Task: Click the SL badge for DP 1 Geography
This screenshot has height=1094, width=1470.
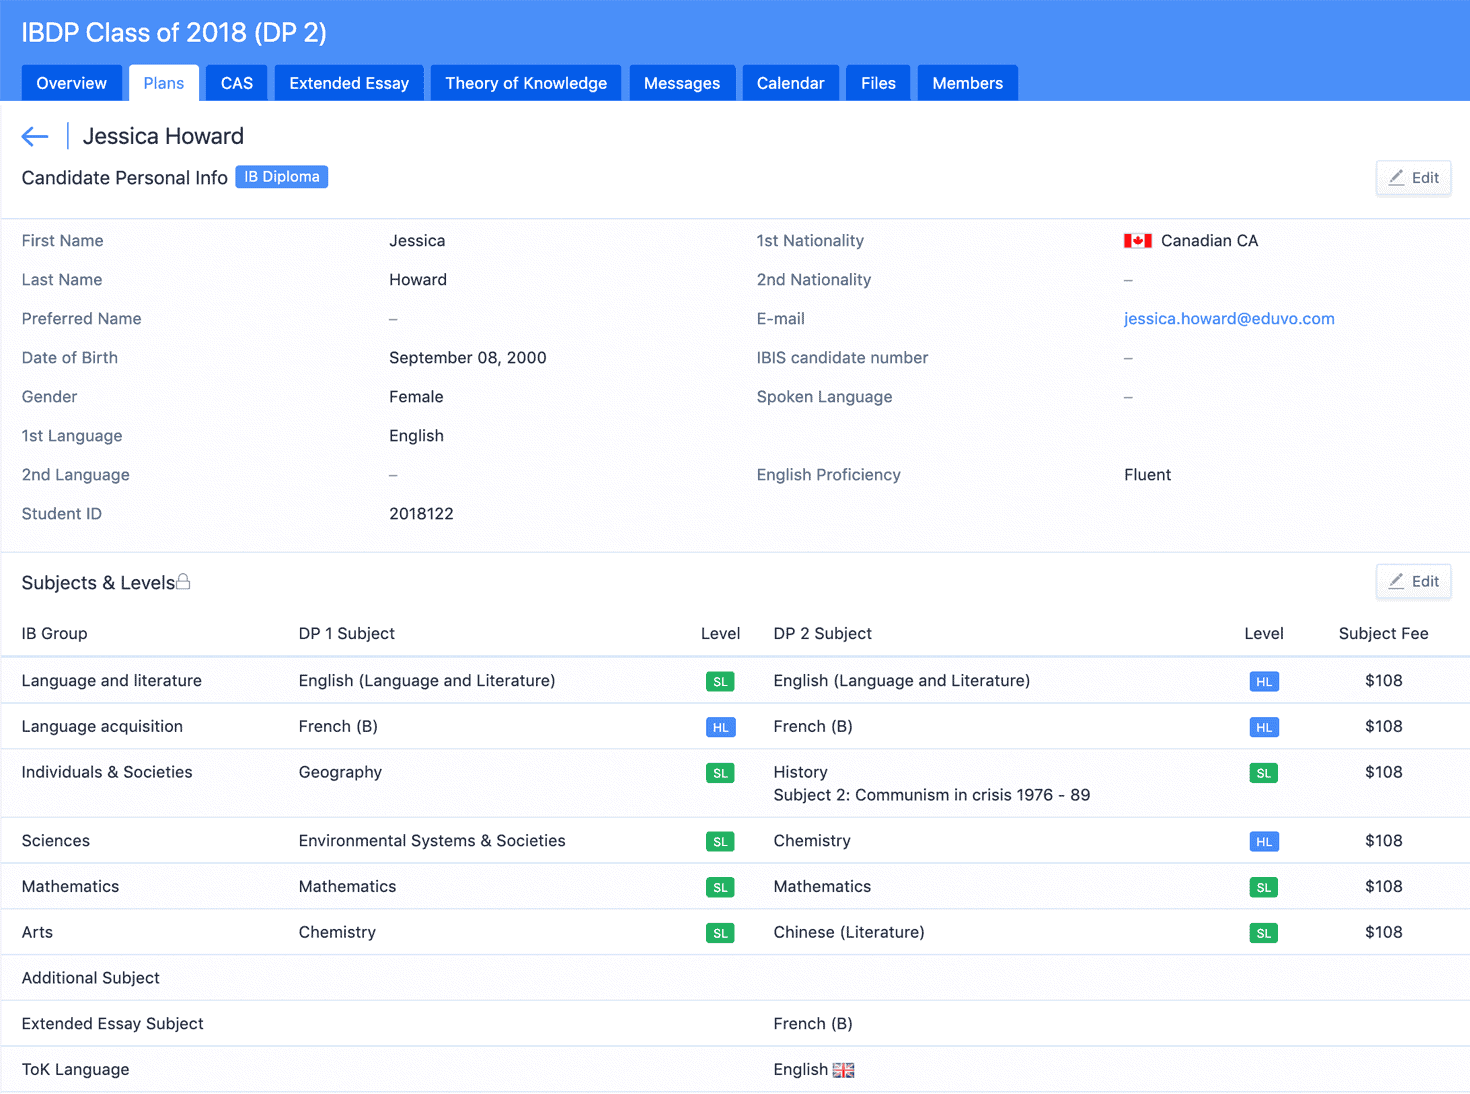Action: 720,773
